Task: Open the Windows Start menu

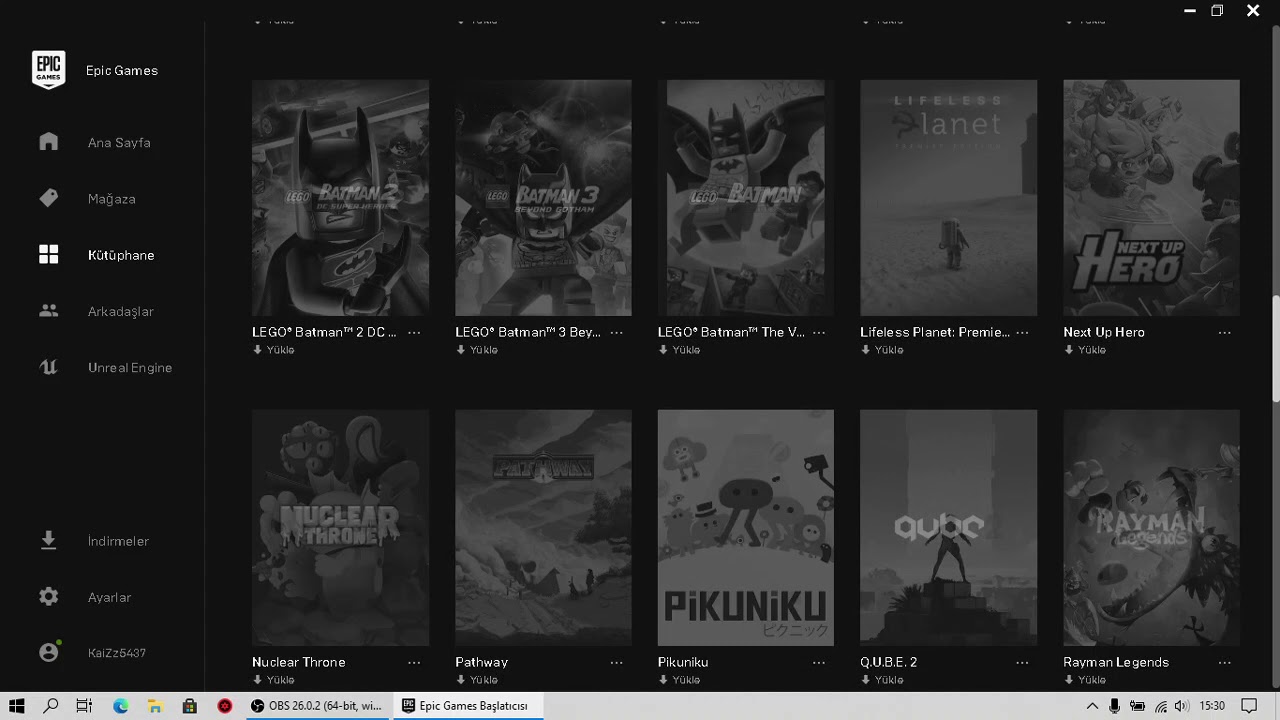Action: [16, 706]
